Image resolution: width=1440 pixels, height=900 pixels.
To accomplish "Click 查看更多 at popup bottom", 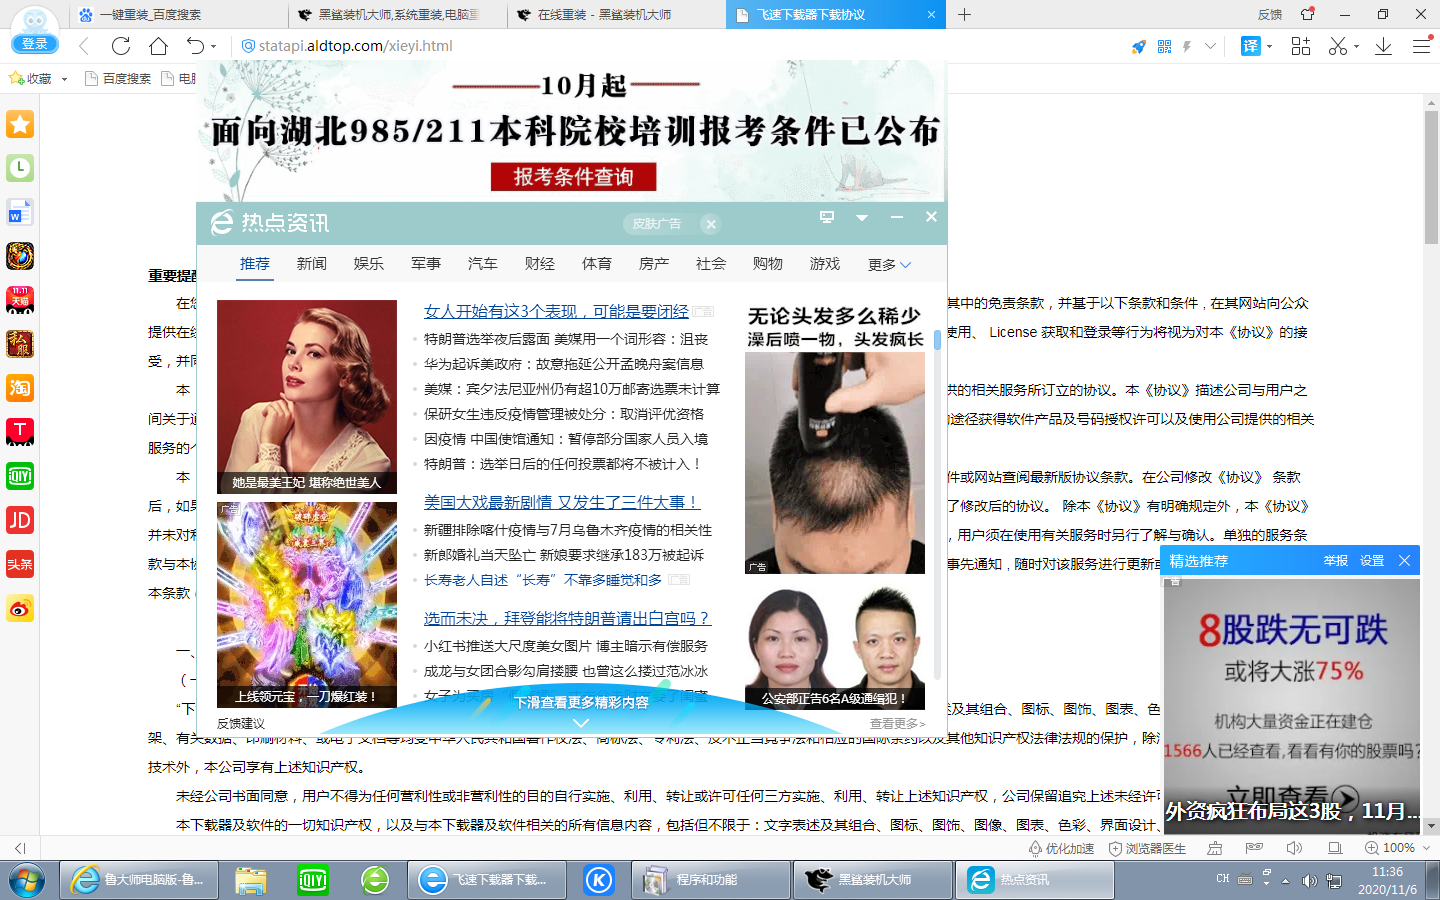I will tap(897, 724).
